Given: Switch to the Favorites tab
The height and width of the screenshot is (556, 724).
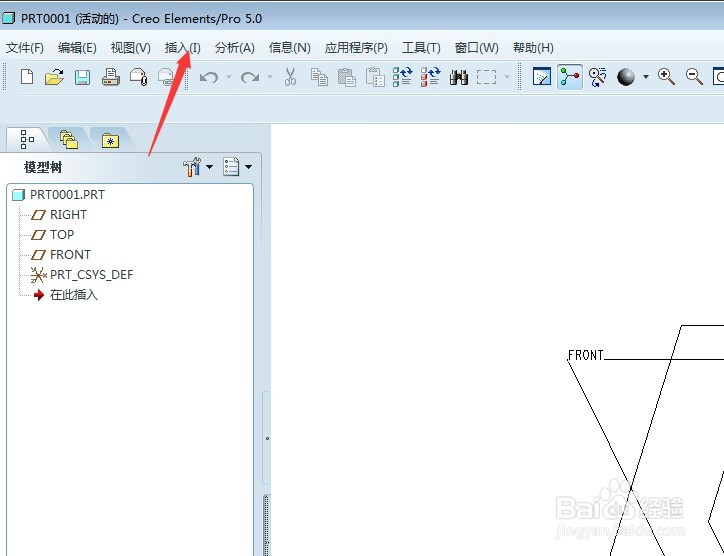Looking at the screenshot, I should coord(110,140).
